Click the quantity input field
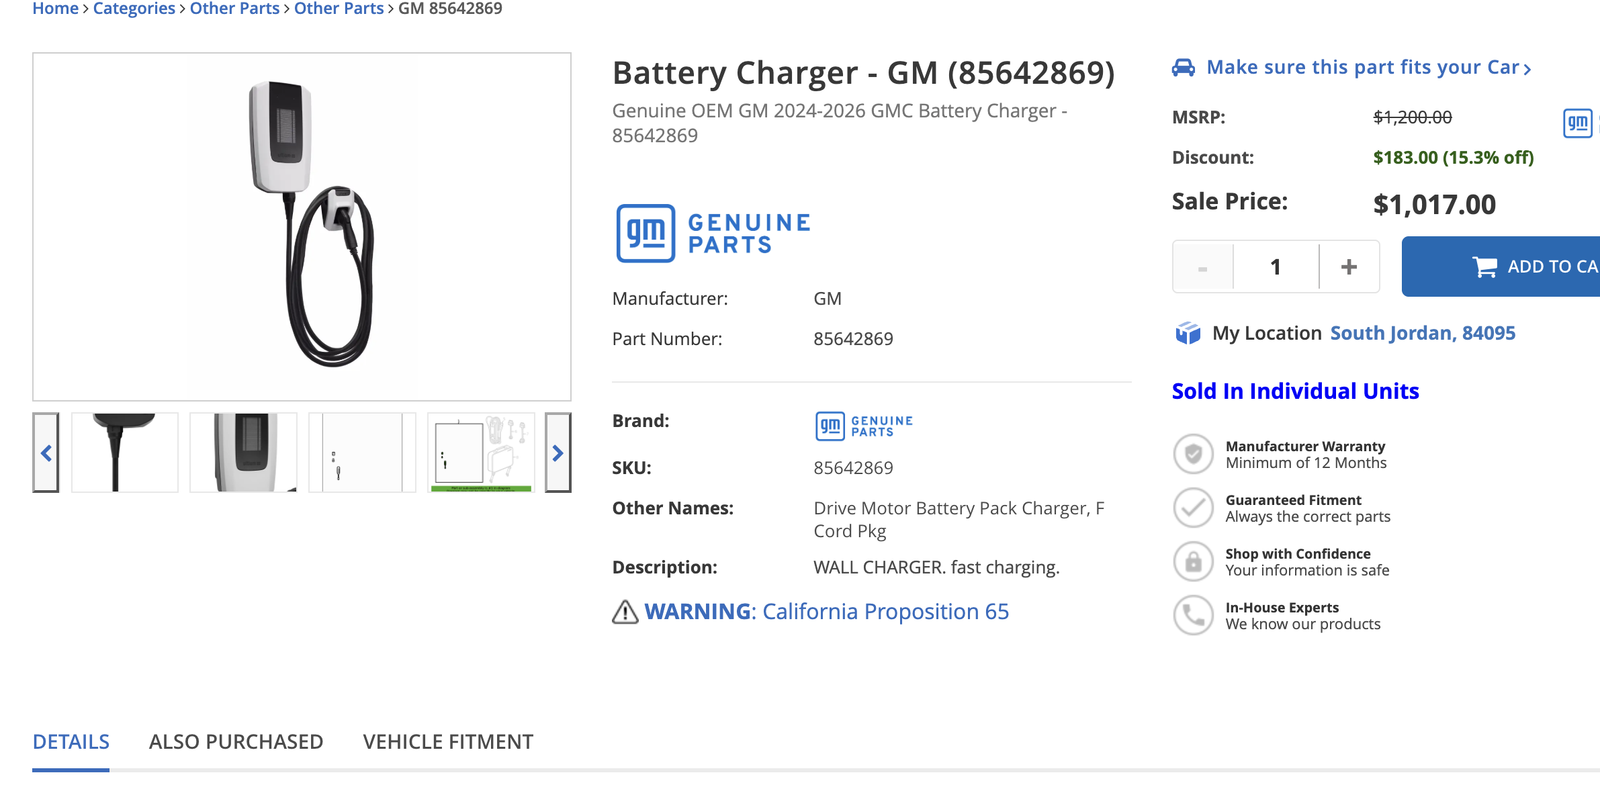This screenshot has width=1600, height=799. 1276,267
